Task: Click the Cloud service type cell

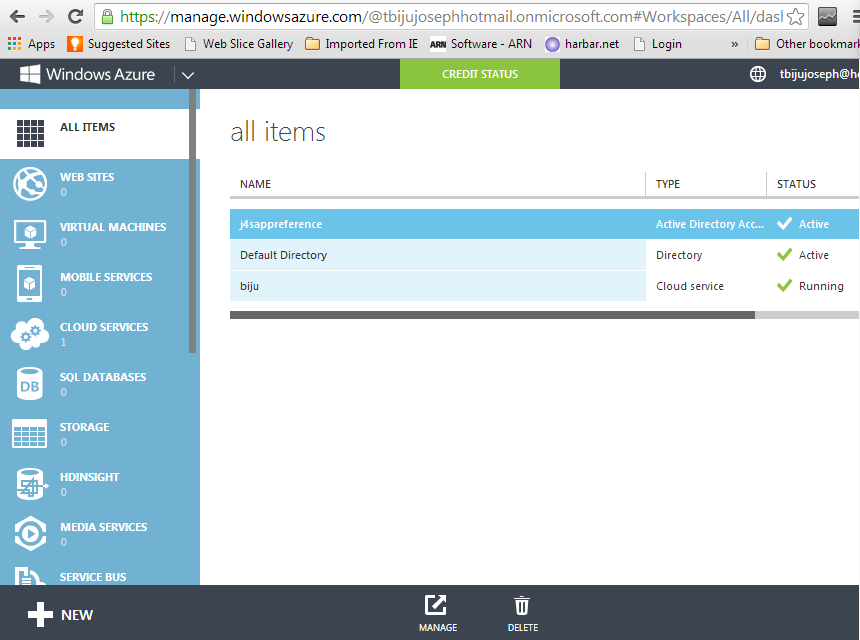Action: coord(690,286)
